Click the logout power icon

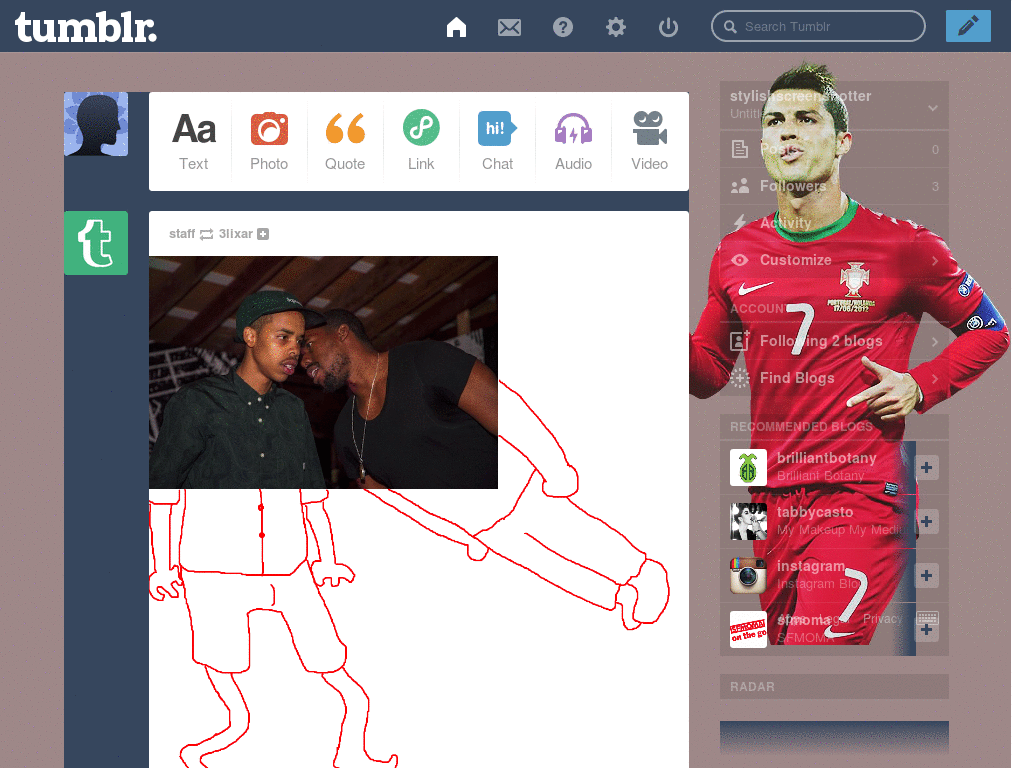tap(667, 27)
